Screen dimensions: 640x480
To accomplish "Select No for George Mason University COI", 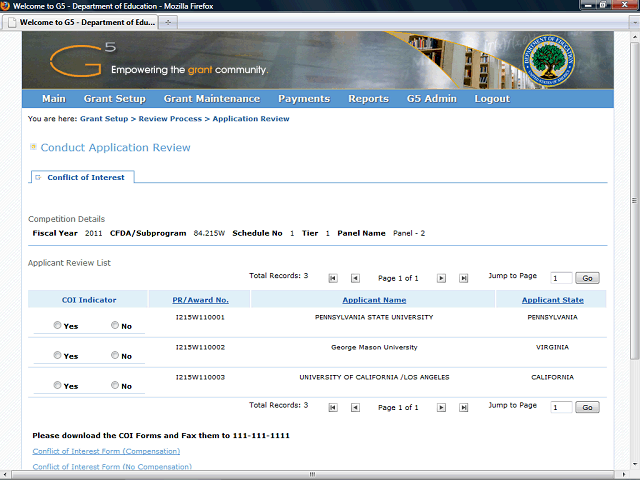I will click(x=115, y=356).
